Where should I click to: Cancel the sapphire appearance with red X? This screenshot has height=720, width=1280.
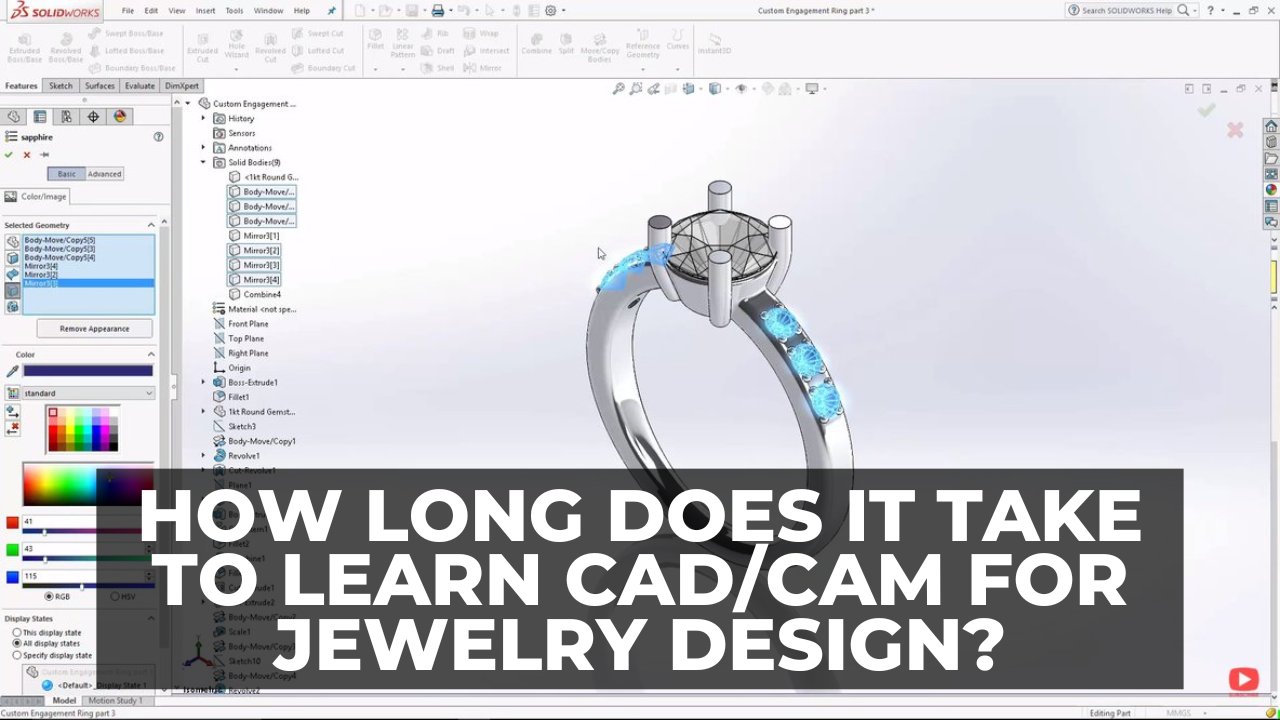(x=27, y=155)
